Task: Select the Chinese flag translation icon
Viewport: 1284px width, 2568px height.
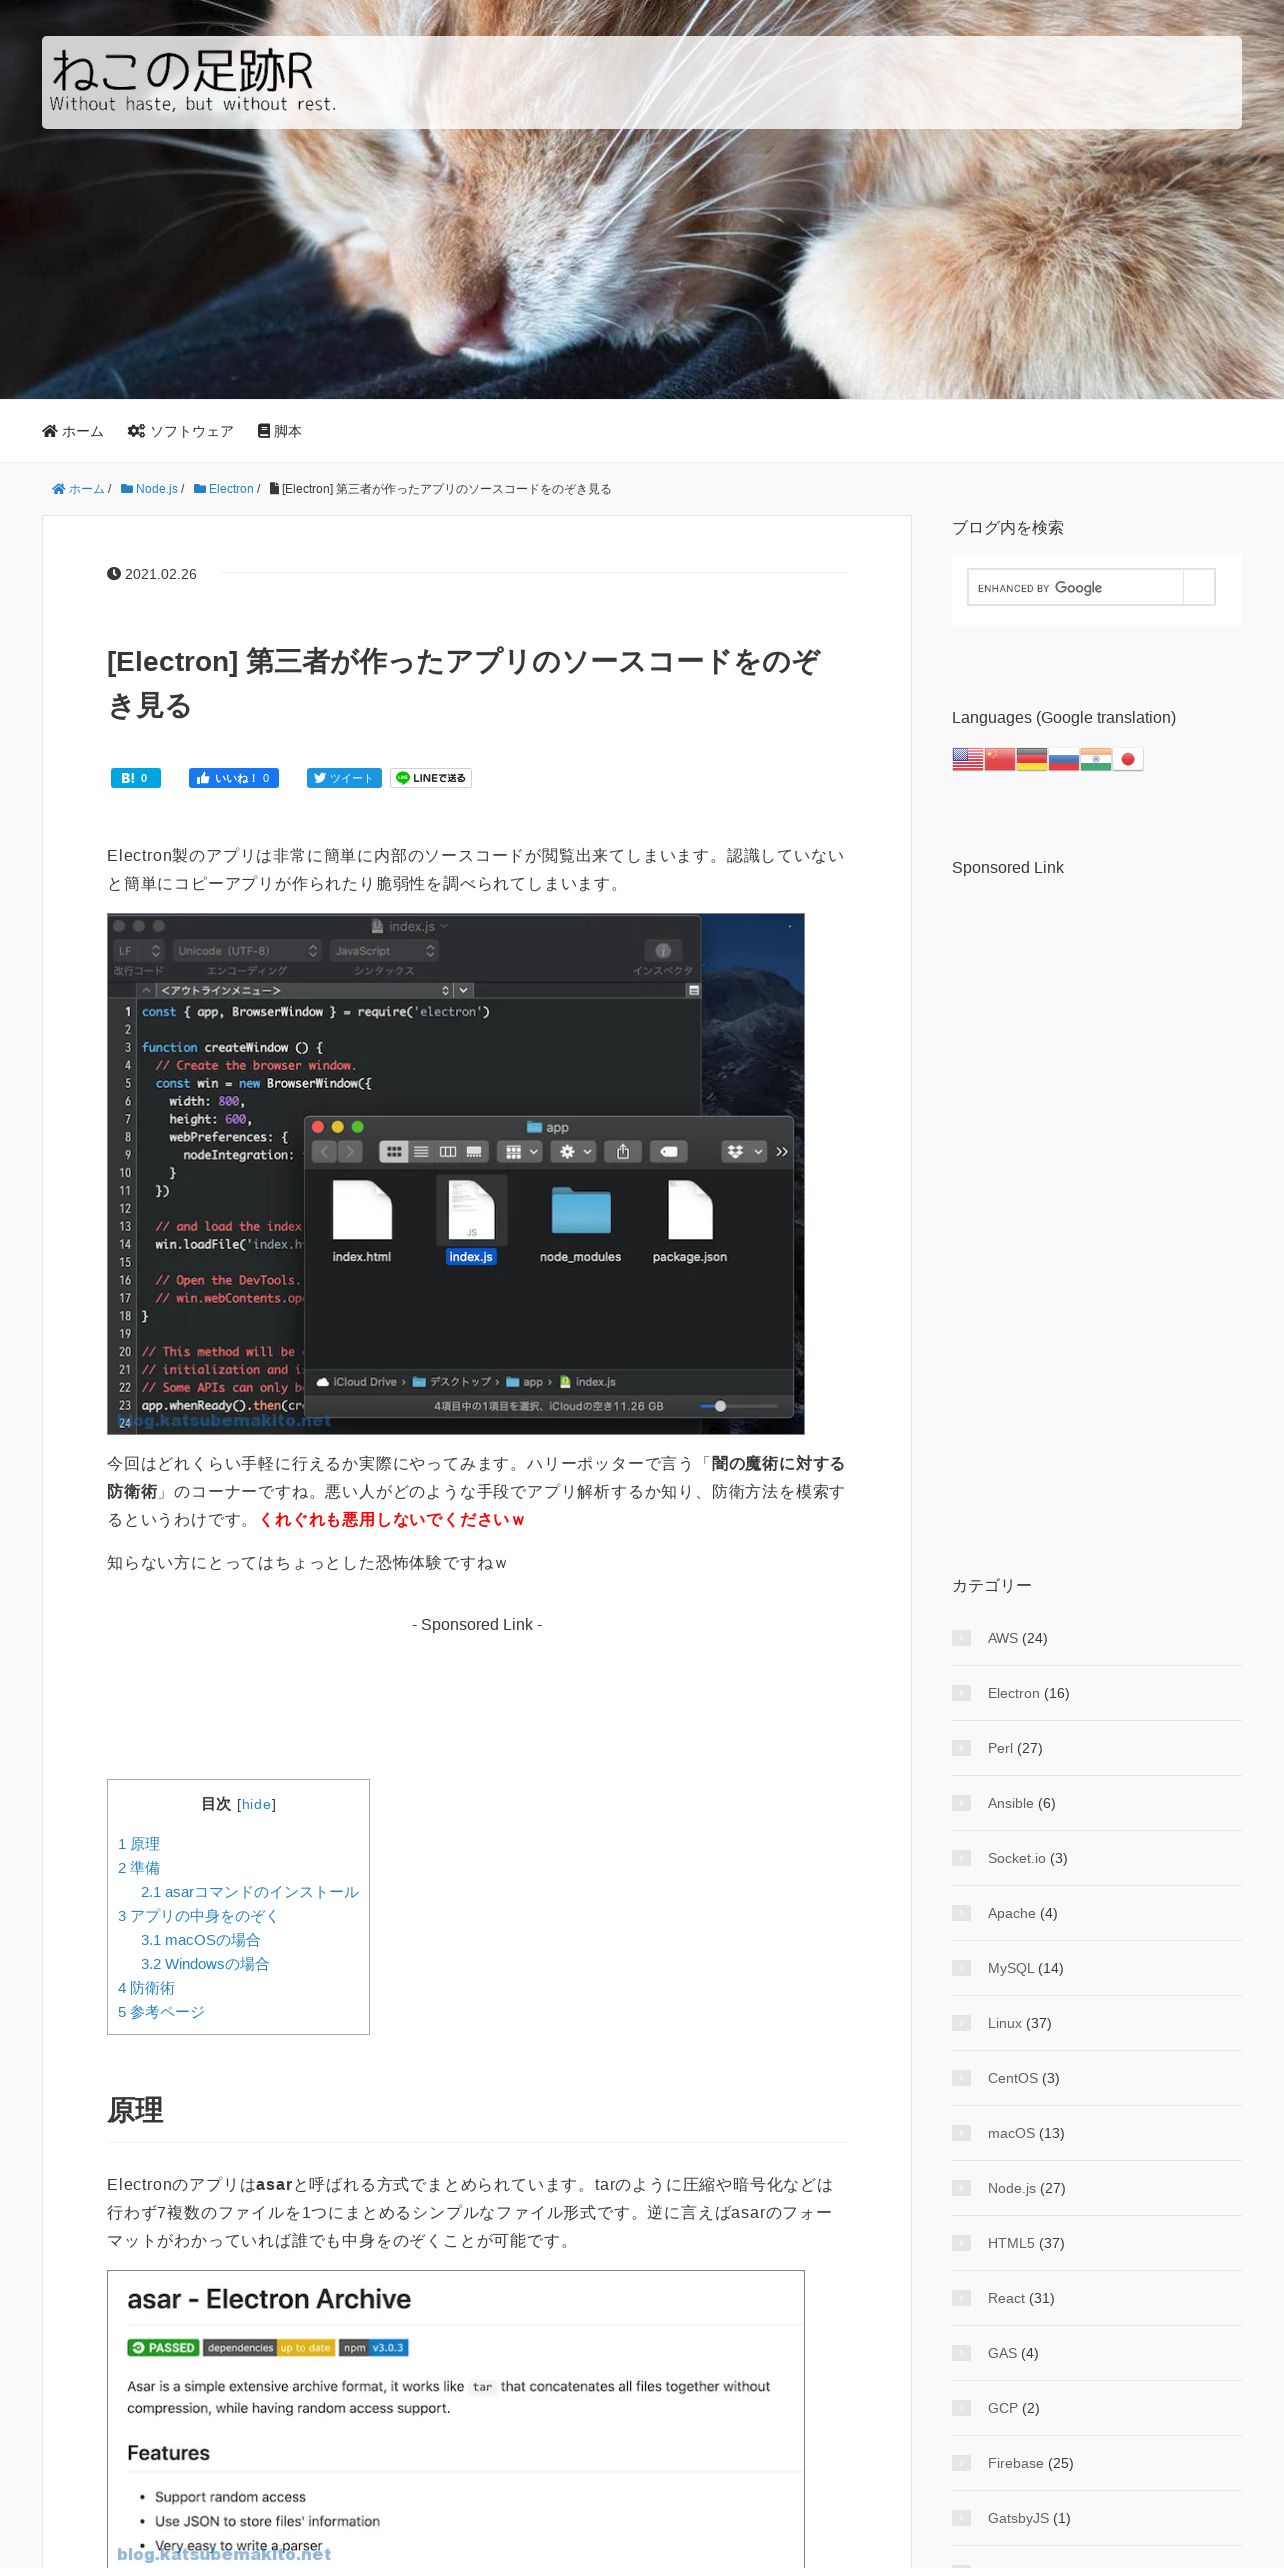Action: pyautogui.click(x=999, y=759)
